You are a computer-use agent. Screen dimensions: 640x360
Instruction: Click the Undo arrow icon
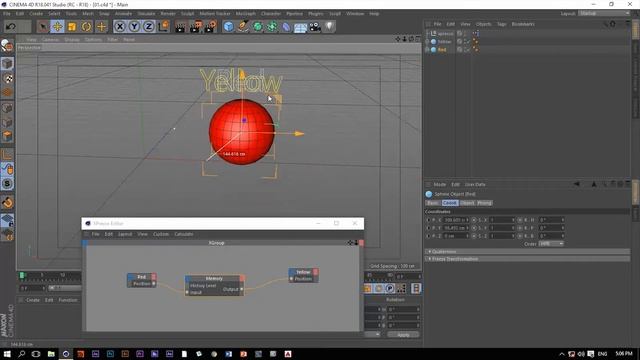click(x=11, y=27)
